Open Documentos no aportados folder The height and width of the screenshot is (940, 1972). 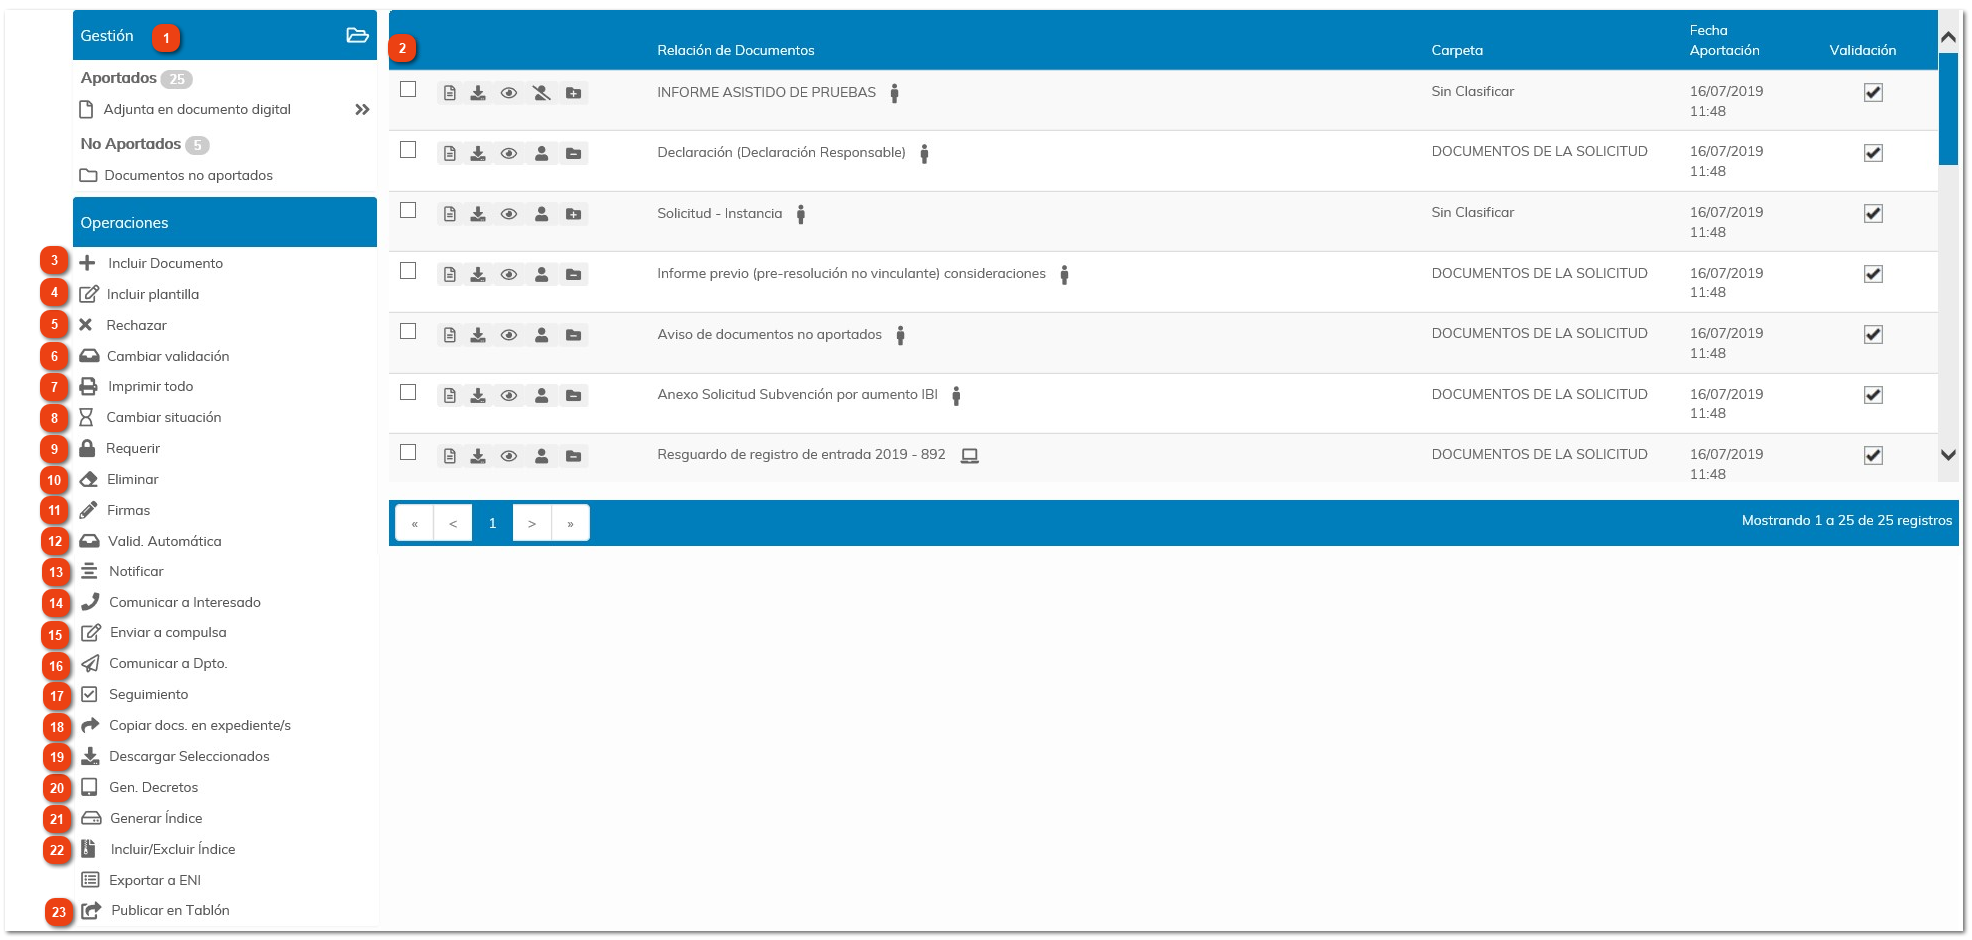pos(186,175)
